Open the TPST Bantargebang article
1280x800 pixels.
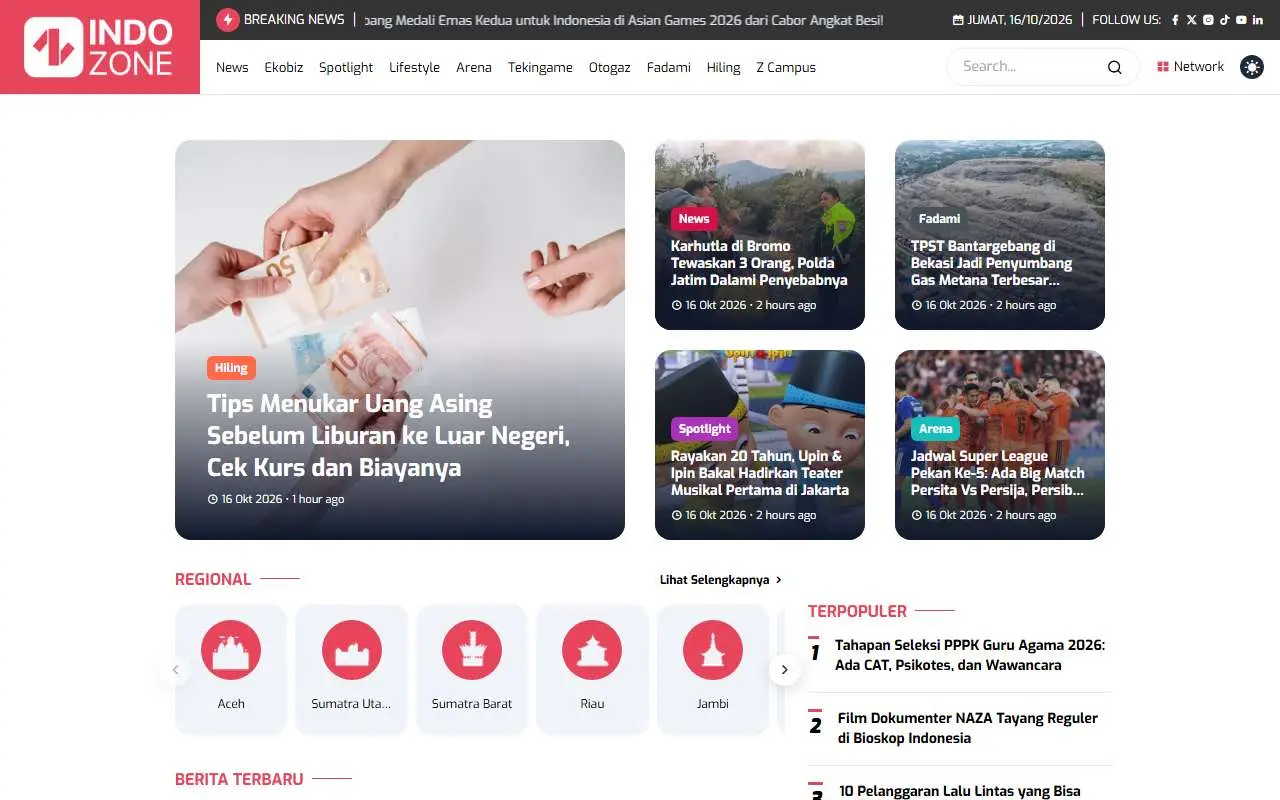[992, 263]
